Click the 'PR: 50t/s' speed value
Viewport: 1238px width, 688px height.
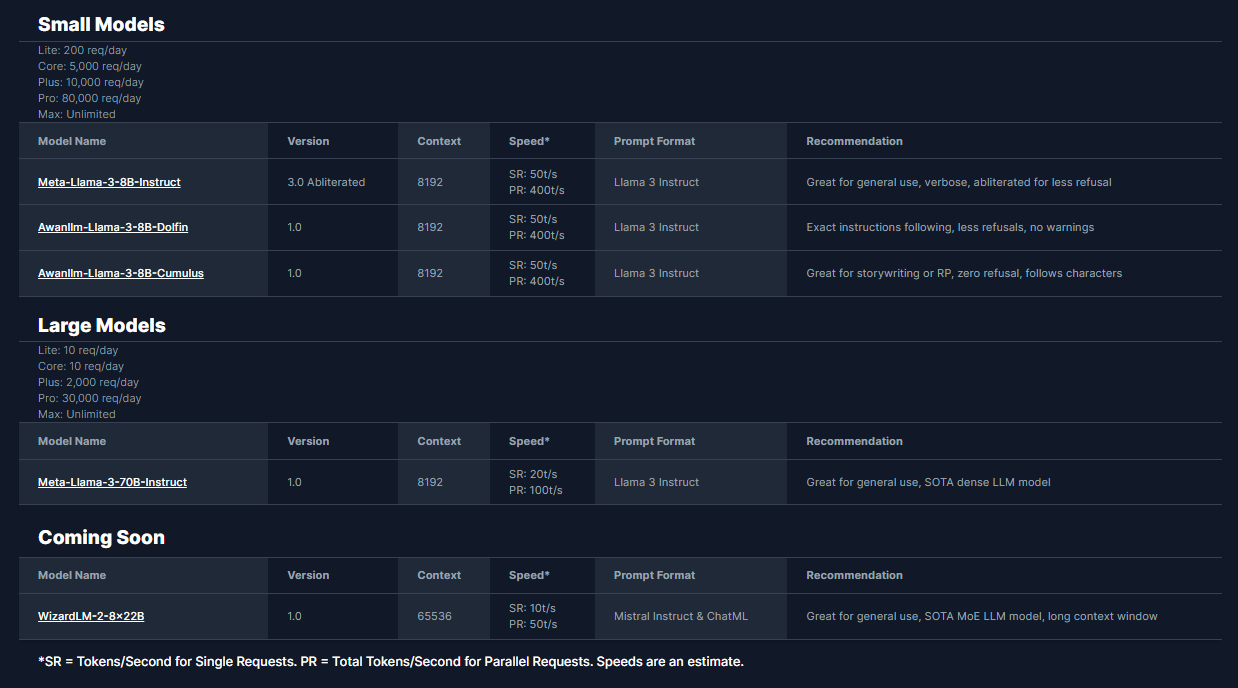(x=533, y=624)
